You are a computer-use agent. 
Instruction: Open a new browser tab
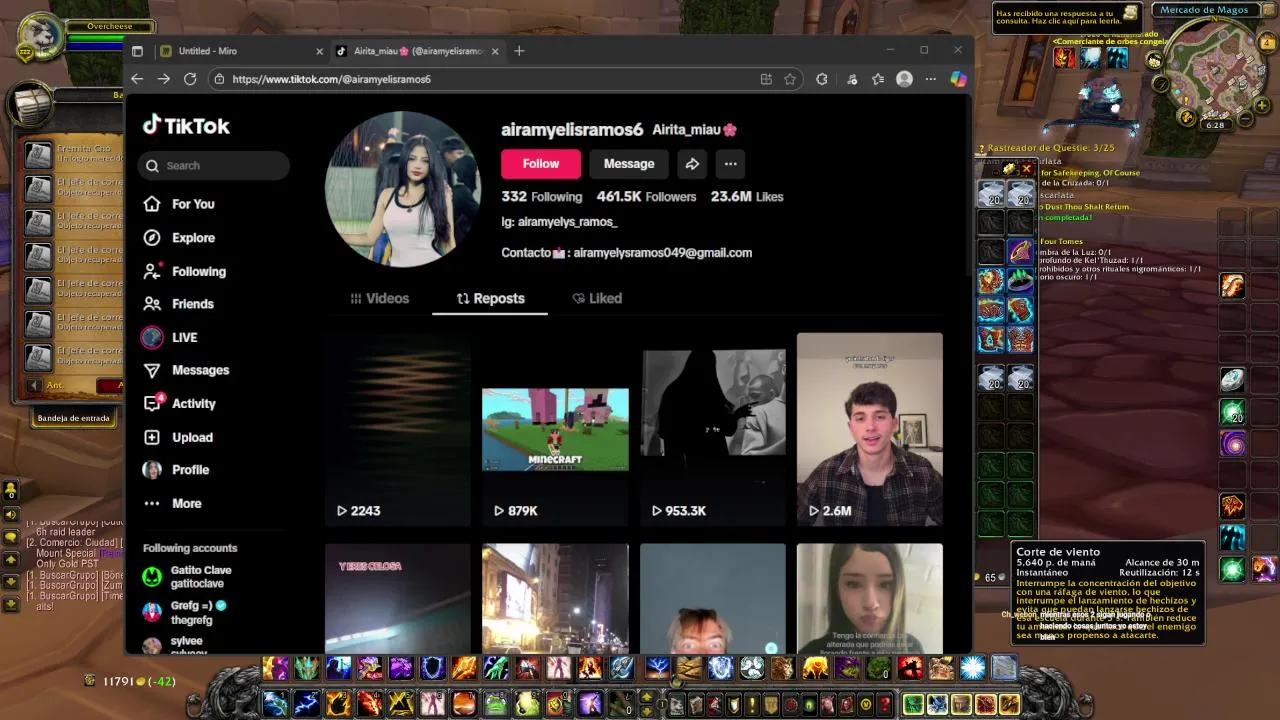point(519,51)
